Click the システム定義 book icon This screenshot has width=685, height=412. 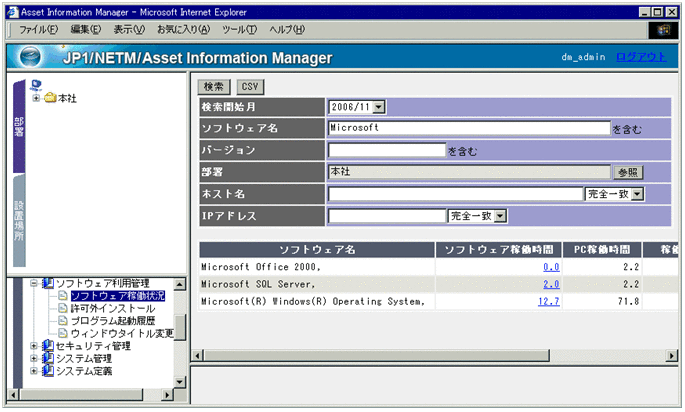pos(47,371)
